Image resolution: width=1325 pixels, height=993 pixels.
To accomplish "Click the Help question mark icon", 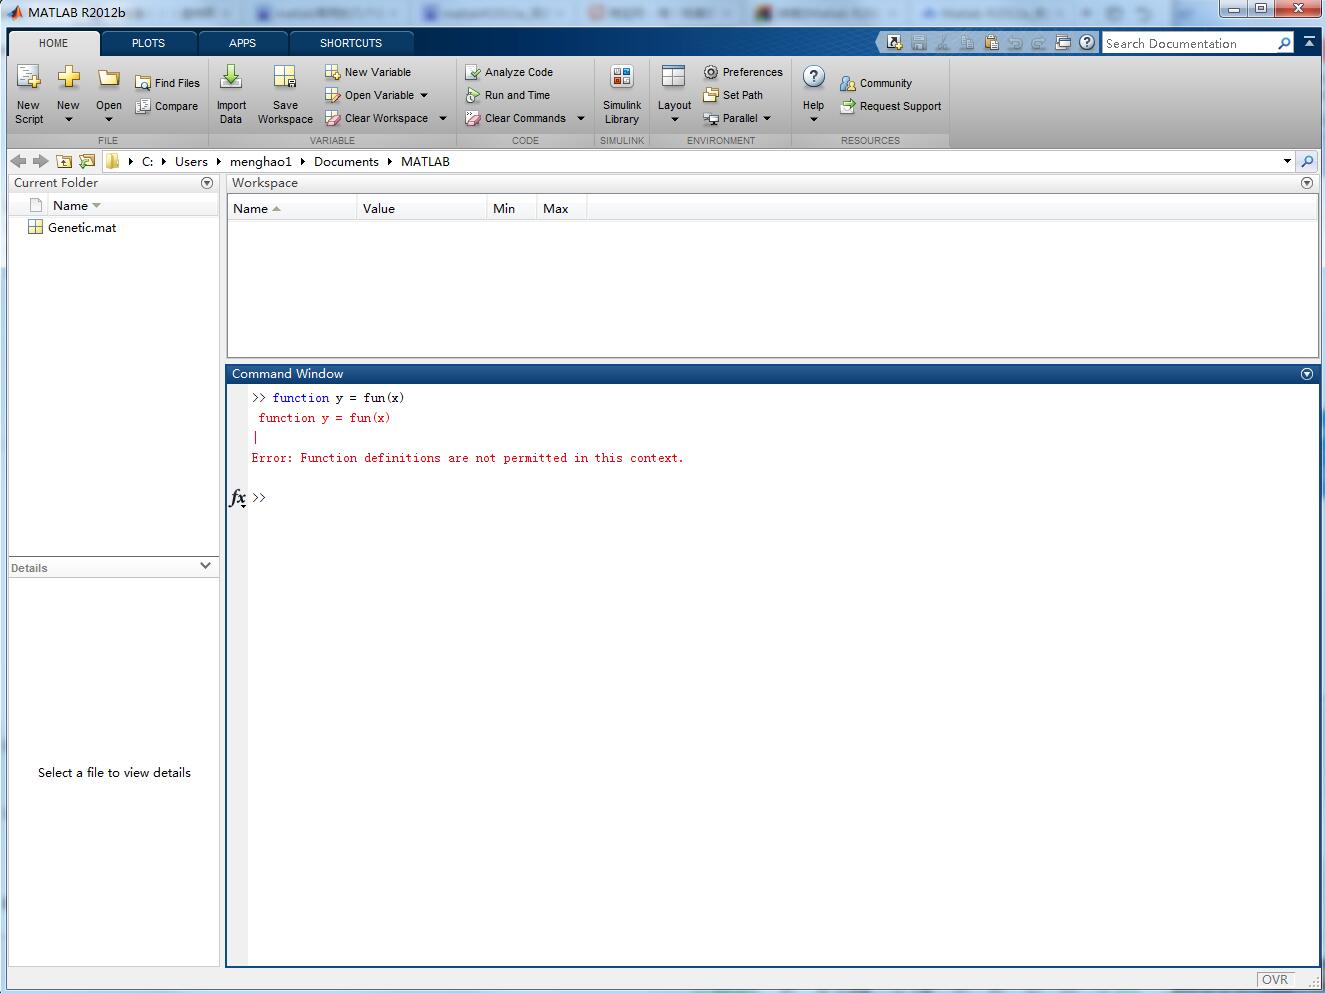I will 814,77.
